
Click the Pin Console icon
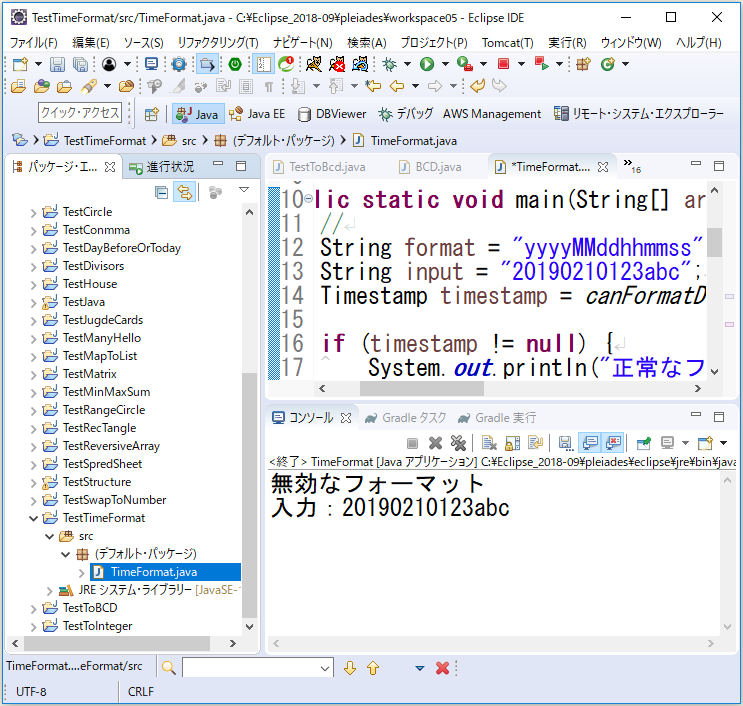click(643, 443)
